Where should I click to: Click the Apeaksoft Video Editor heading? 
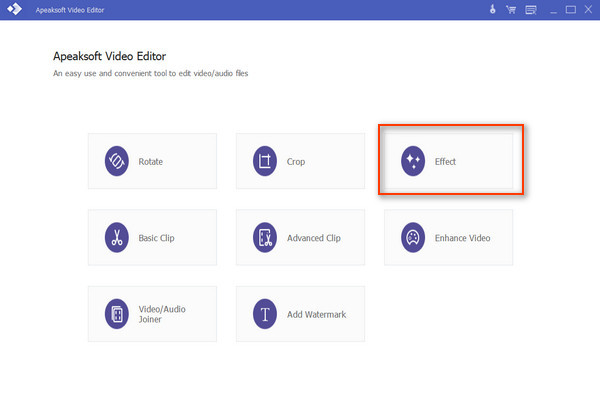point(109,56)
